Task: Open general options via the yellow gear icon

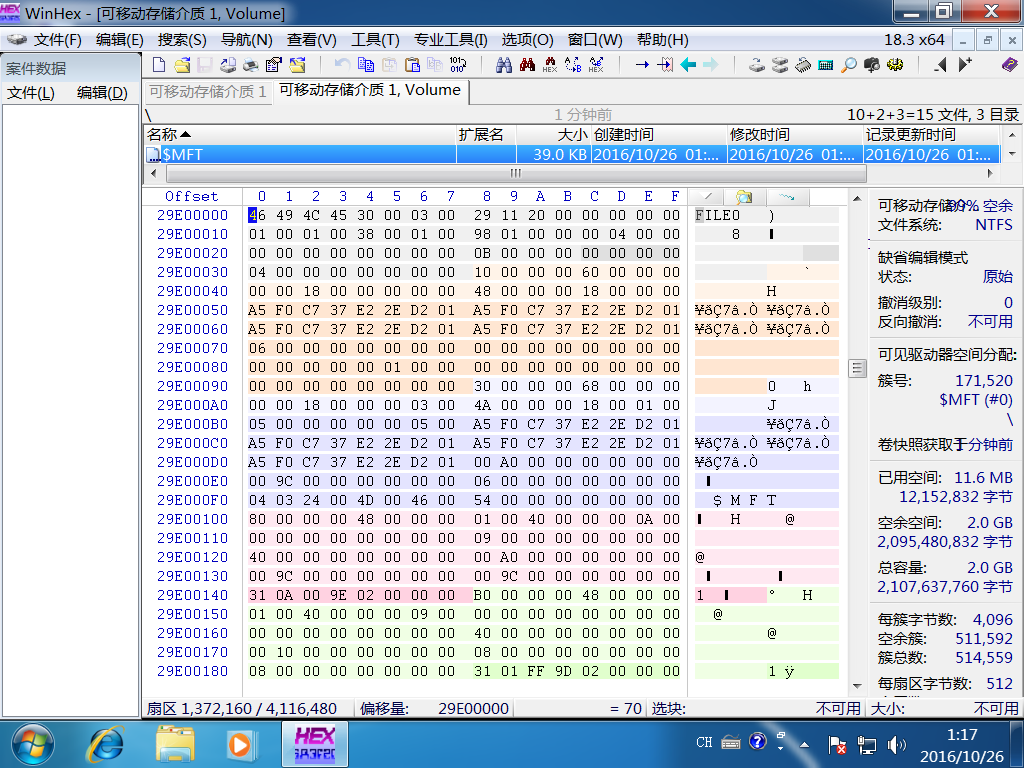Action: click(895, 64)
